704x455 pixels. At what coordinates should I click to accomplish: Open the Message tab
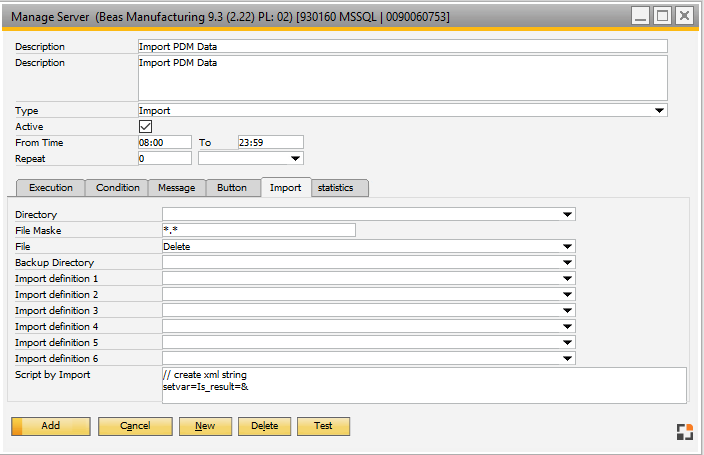point(178,188)
